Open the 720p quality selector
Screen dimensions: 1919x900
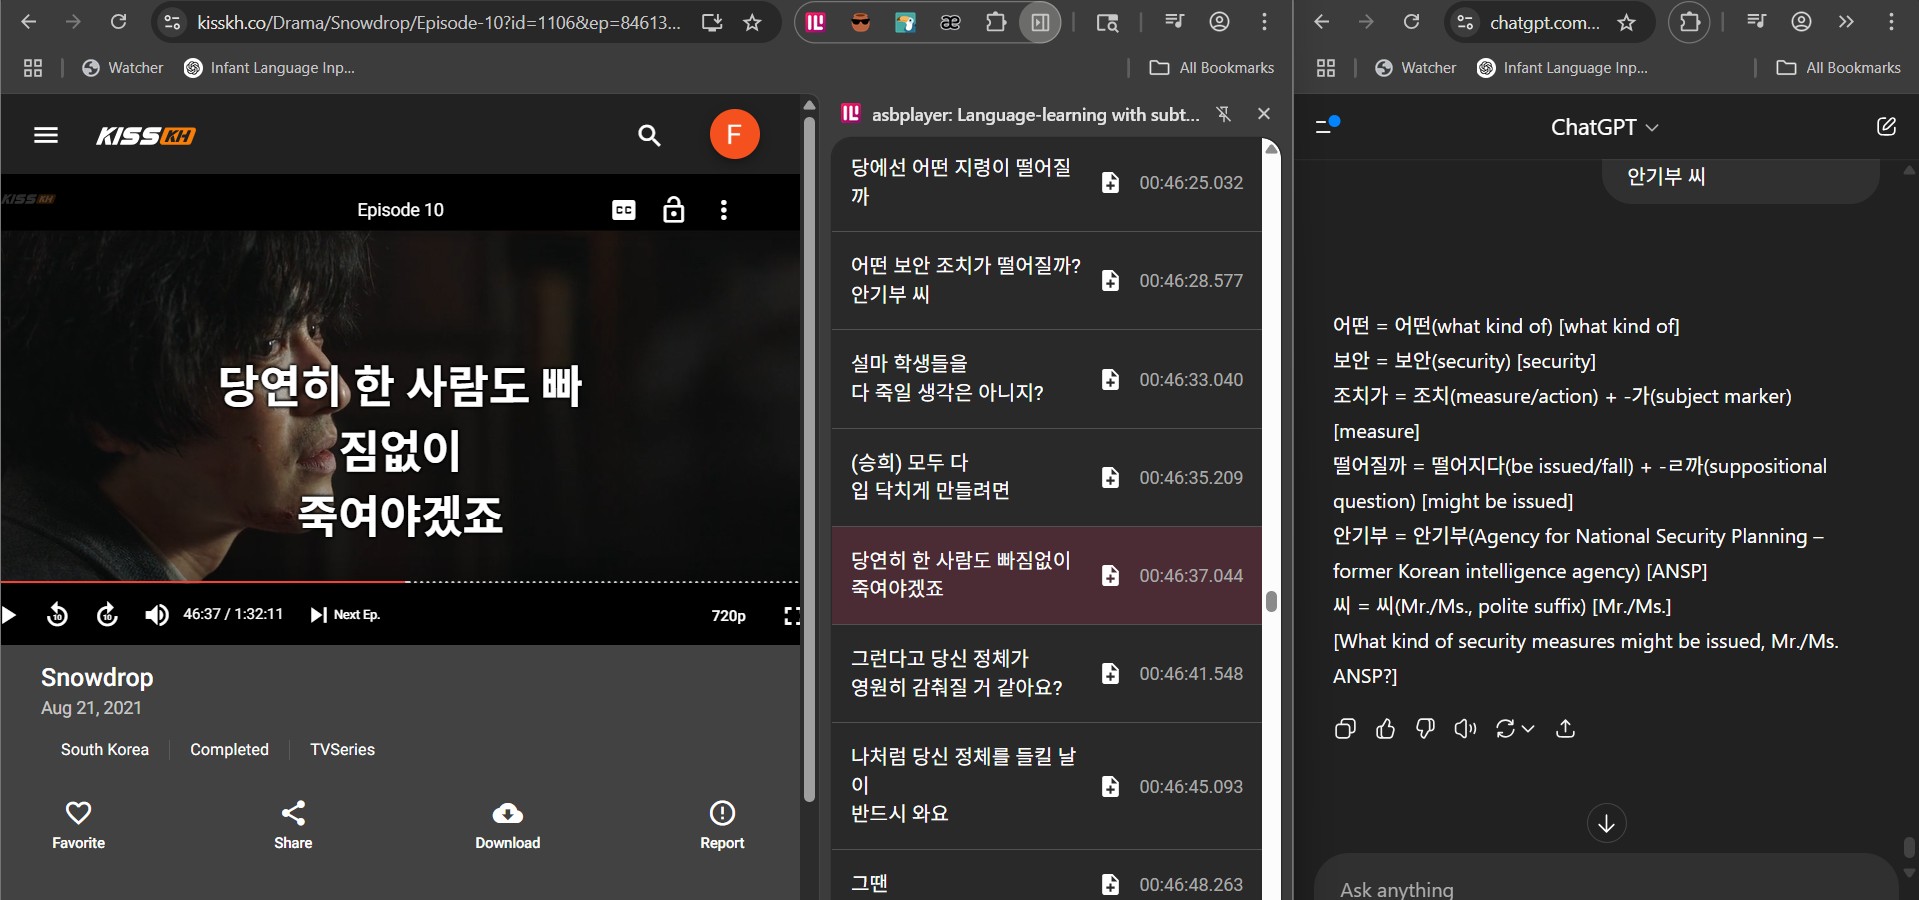(728, 616)
